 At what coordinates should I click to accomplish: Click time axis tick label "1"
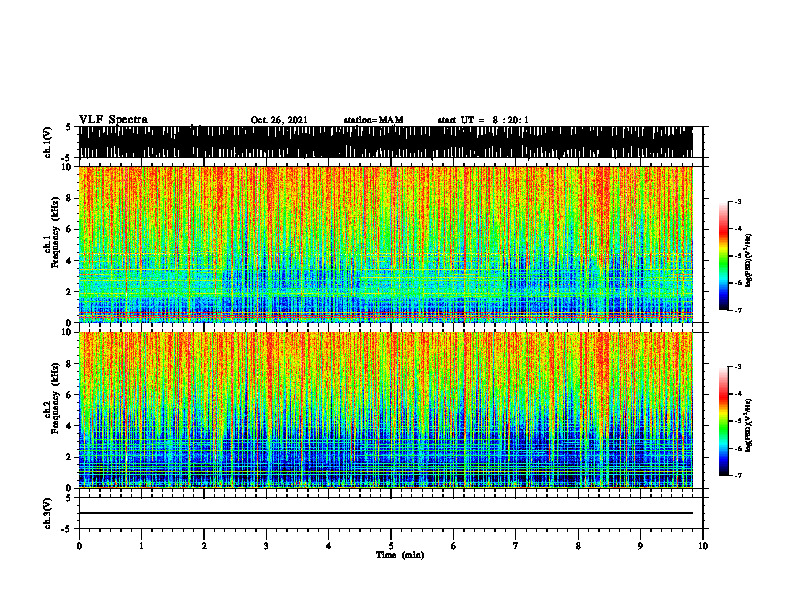click(141, 546)
